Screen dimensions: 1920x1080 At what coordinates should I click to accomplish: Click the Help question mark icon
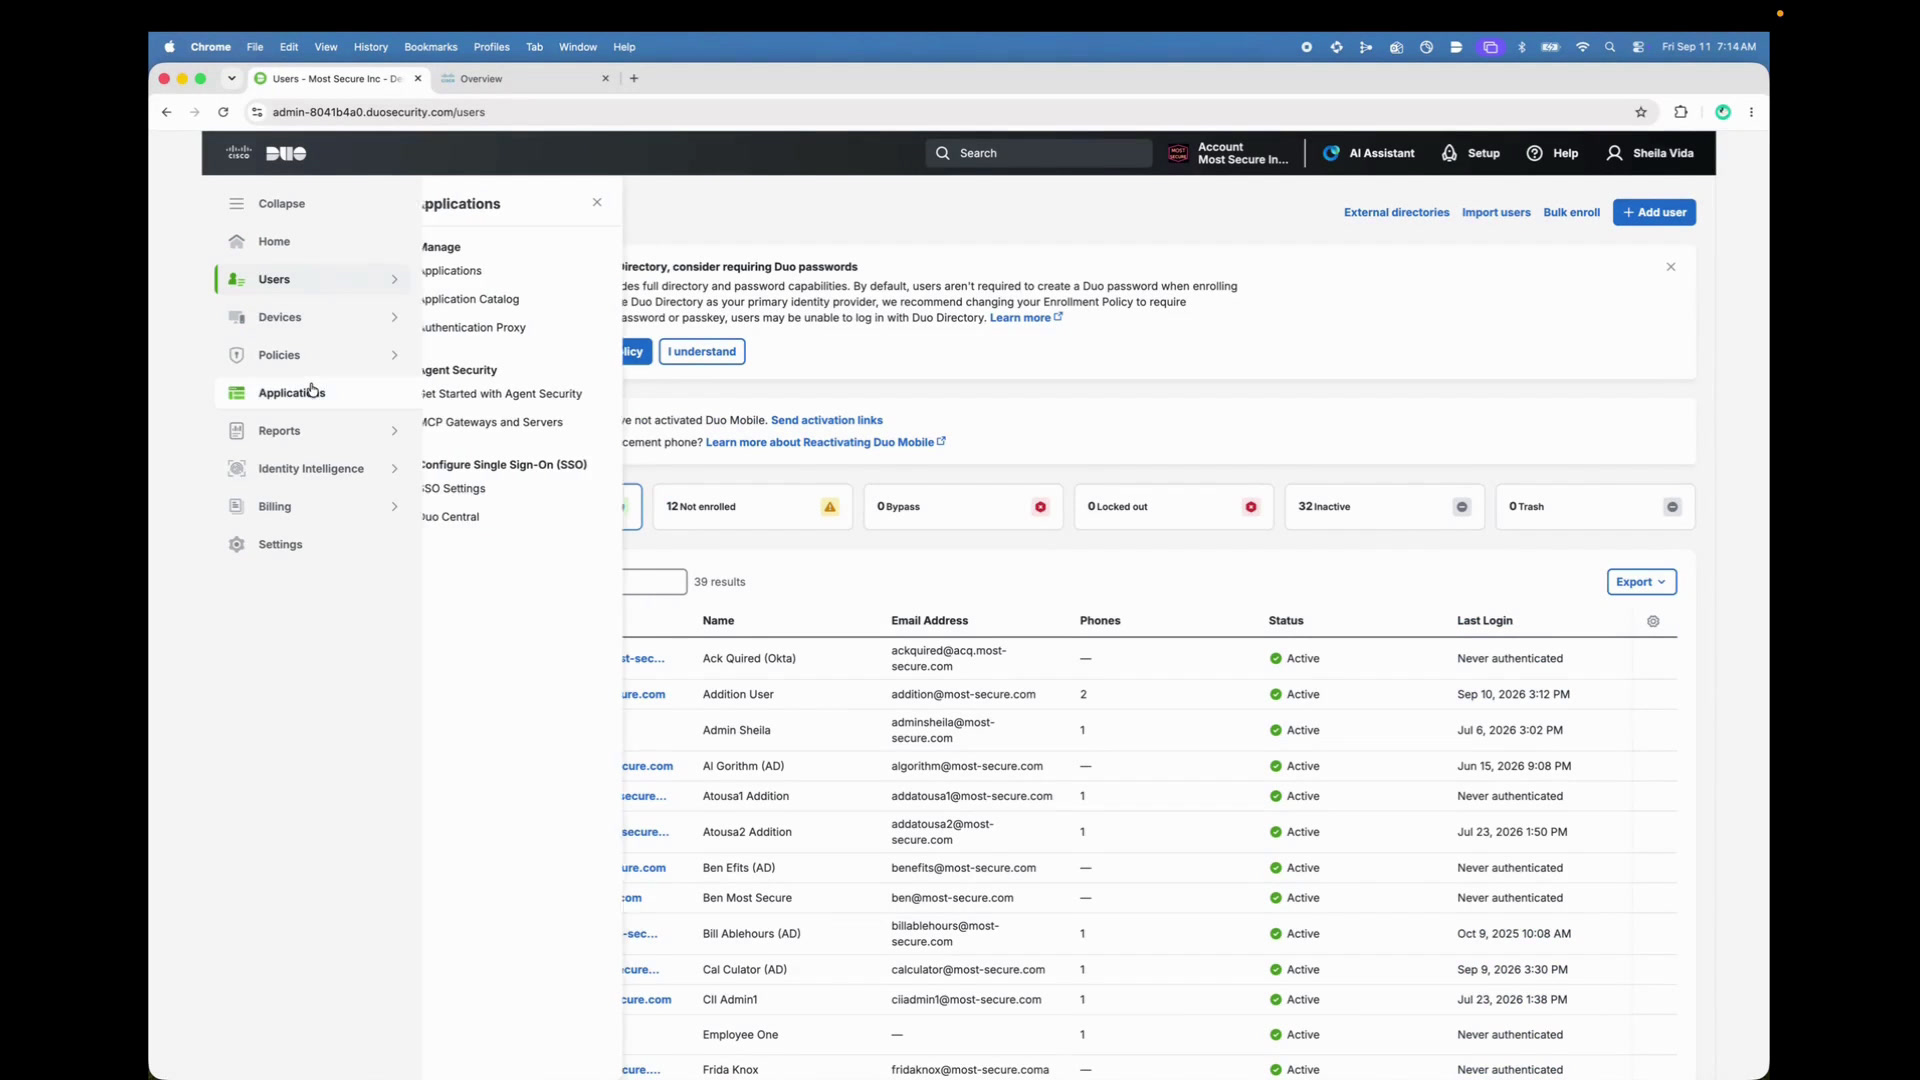point(1534,153)
